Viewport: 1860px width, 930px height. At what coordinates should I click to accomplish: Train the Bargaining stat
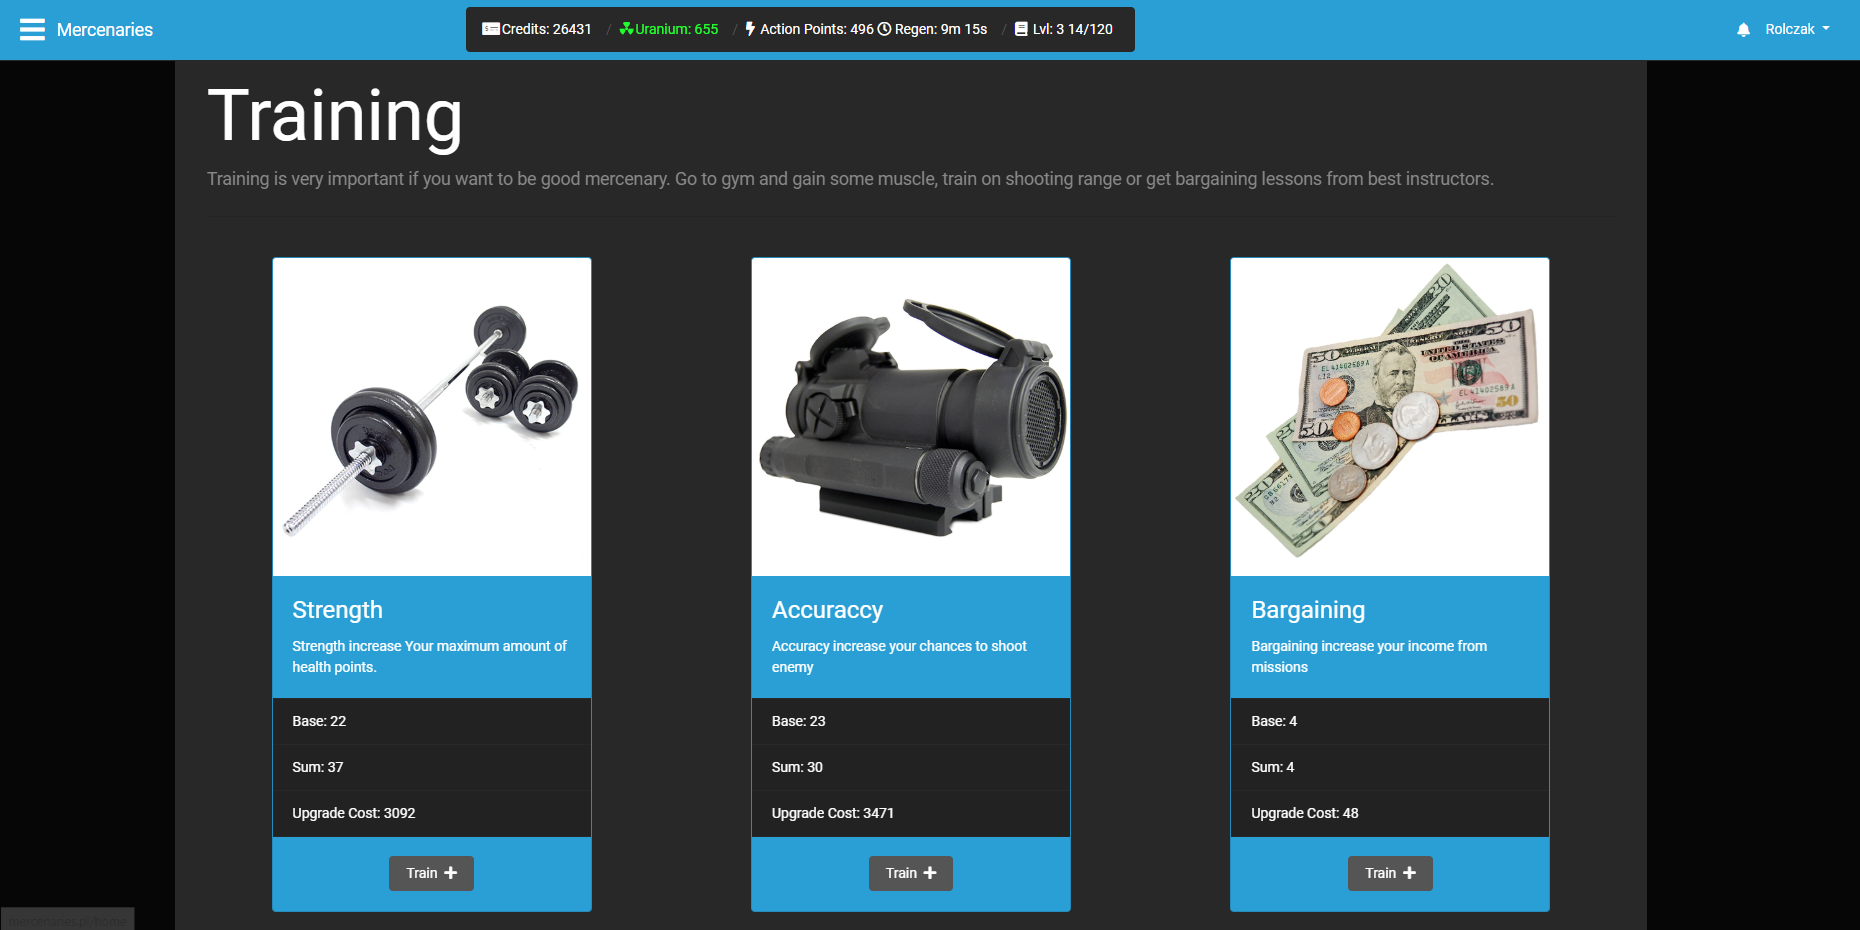(1390, 873)
